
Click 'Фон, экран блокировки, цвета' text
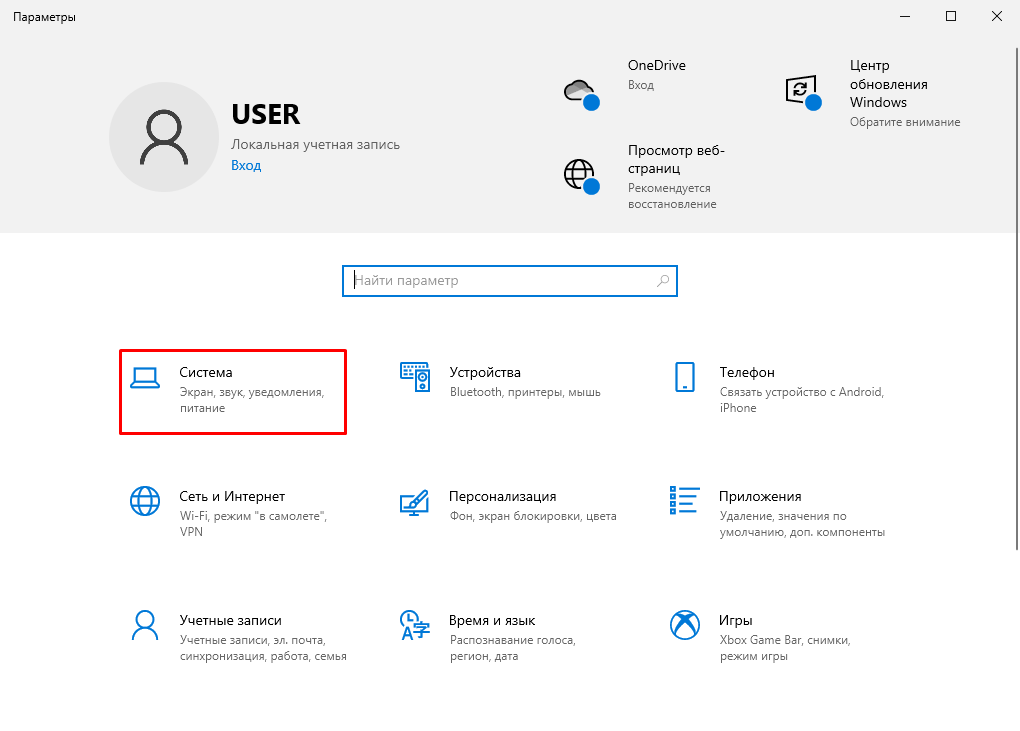point(533,516)
